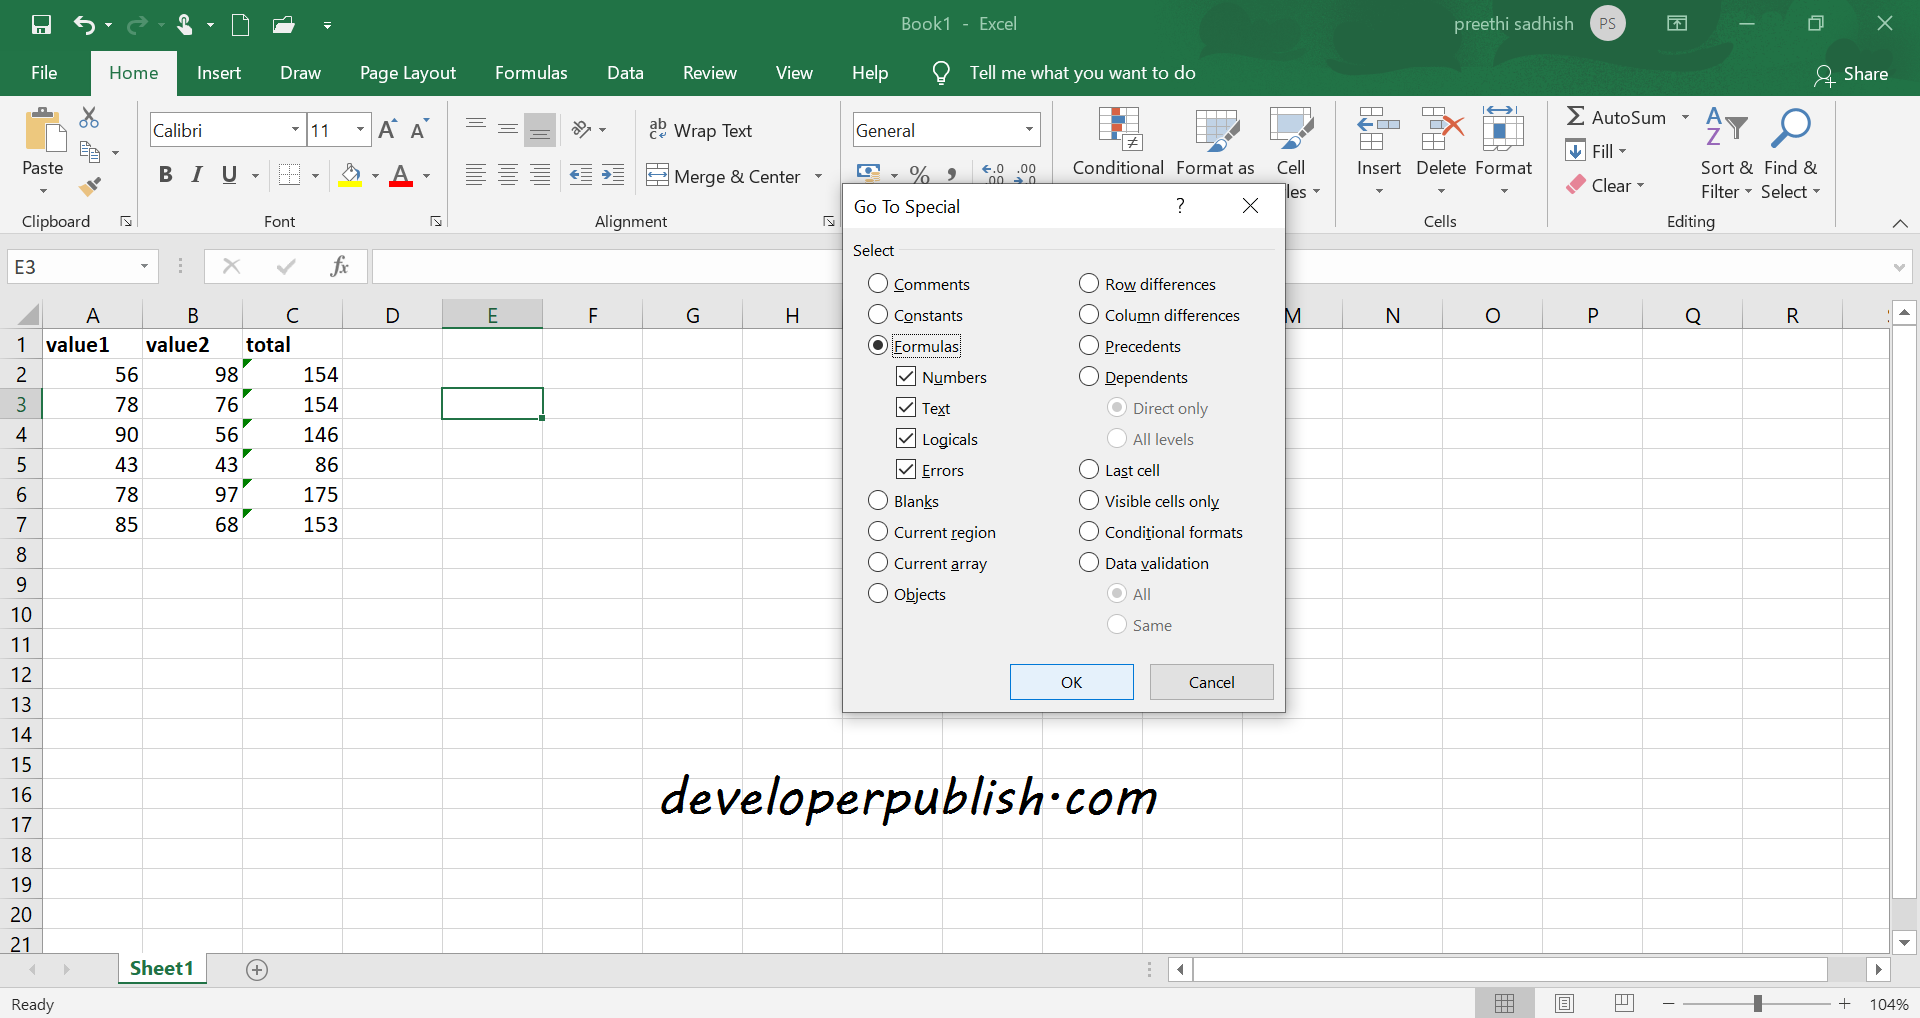
Task: Open the General number format dropdown
Action: (x=1028, y=129)
